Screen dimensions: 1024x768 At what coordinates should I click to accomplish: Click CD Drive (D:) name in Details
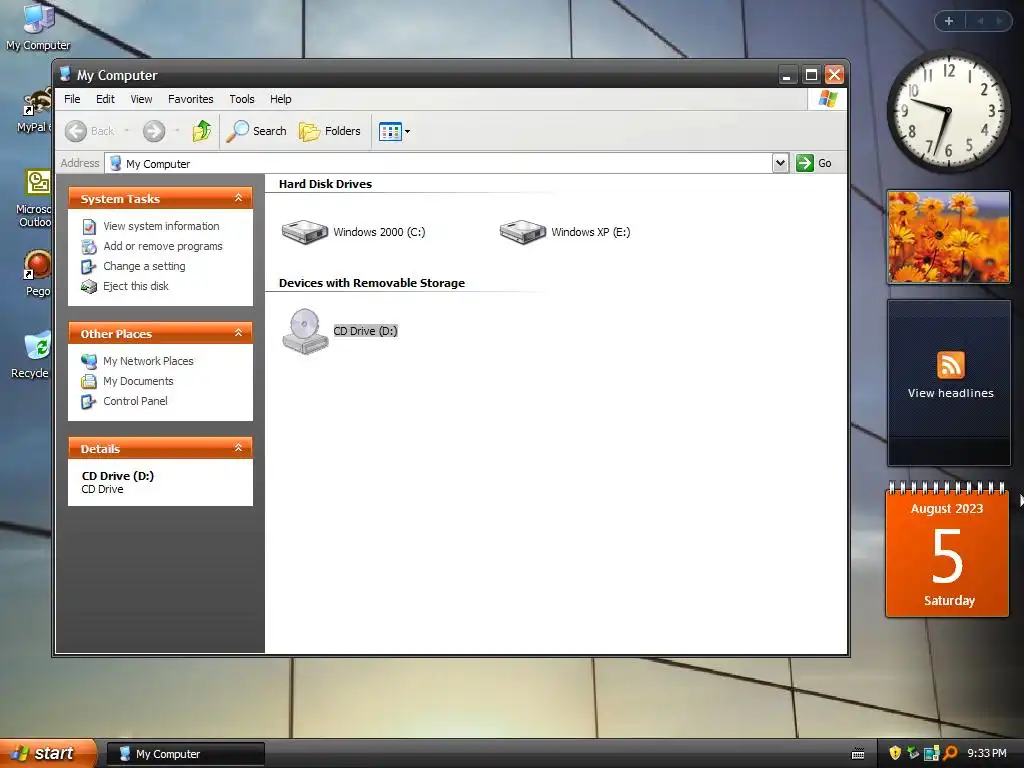click(x=118, y=476)
